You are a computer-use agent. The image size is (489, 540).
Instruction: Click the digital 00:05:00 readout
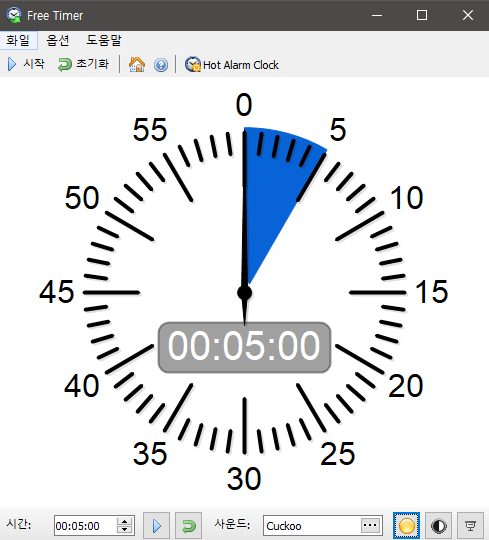pyautogui.click(x=244, y=347)
